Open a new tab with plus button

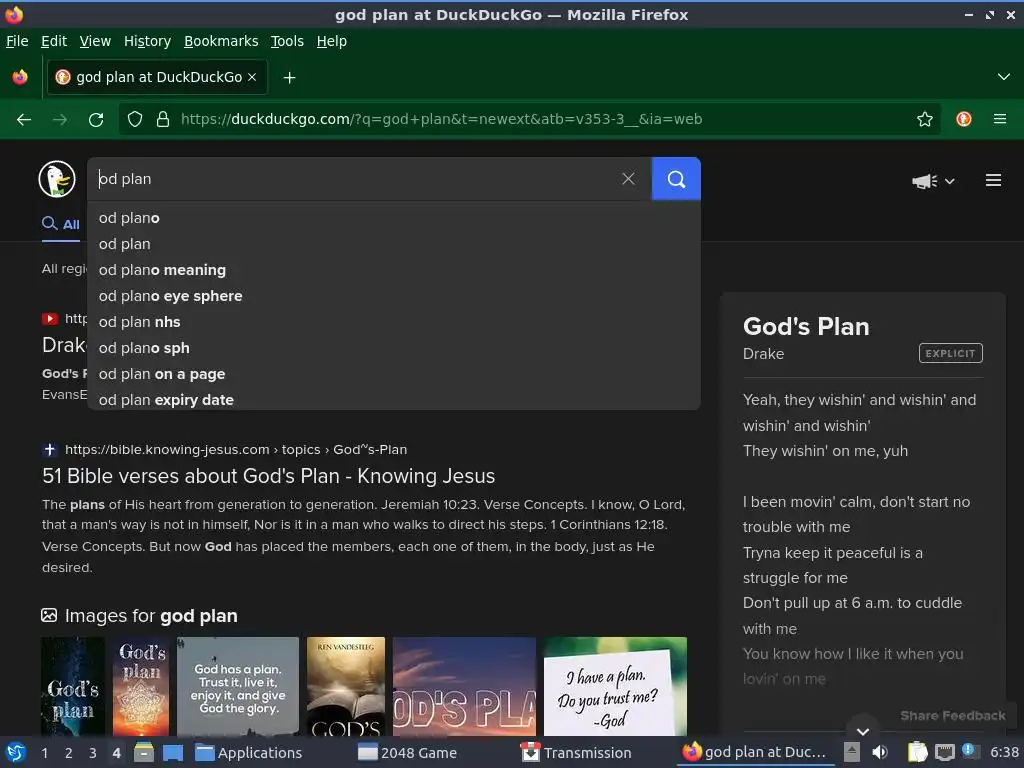(x=289, y=78)
